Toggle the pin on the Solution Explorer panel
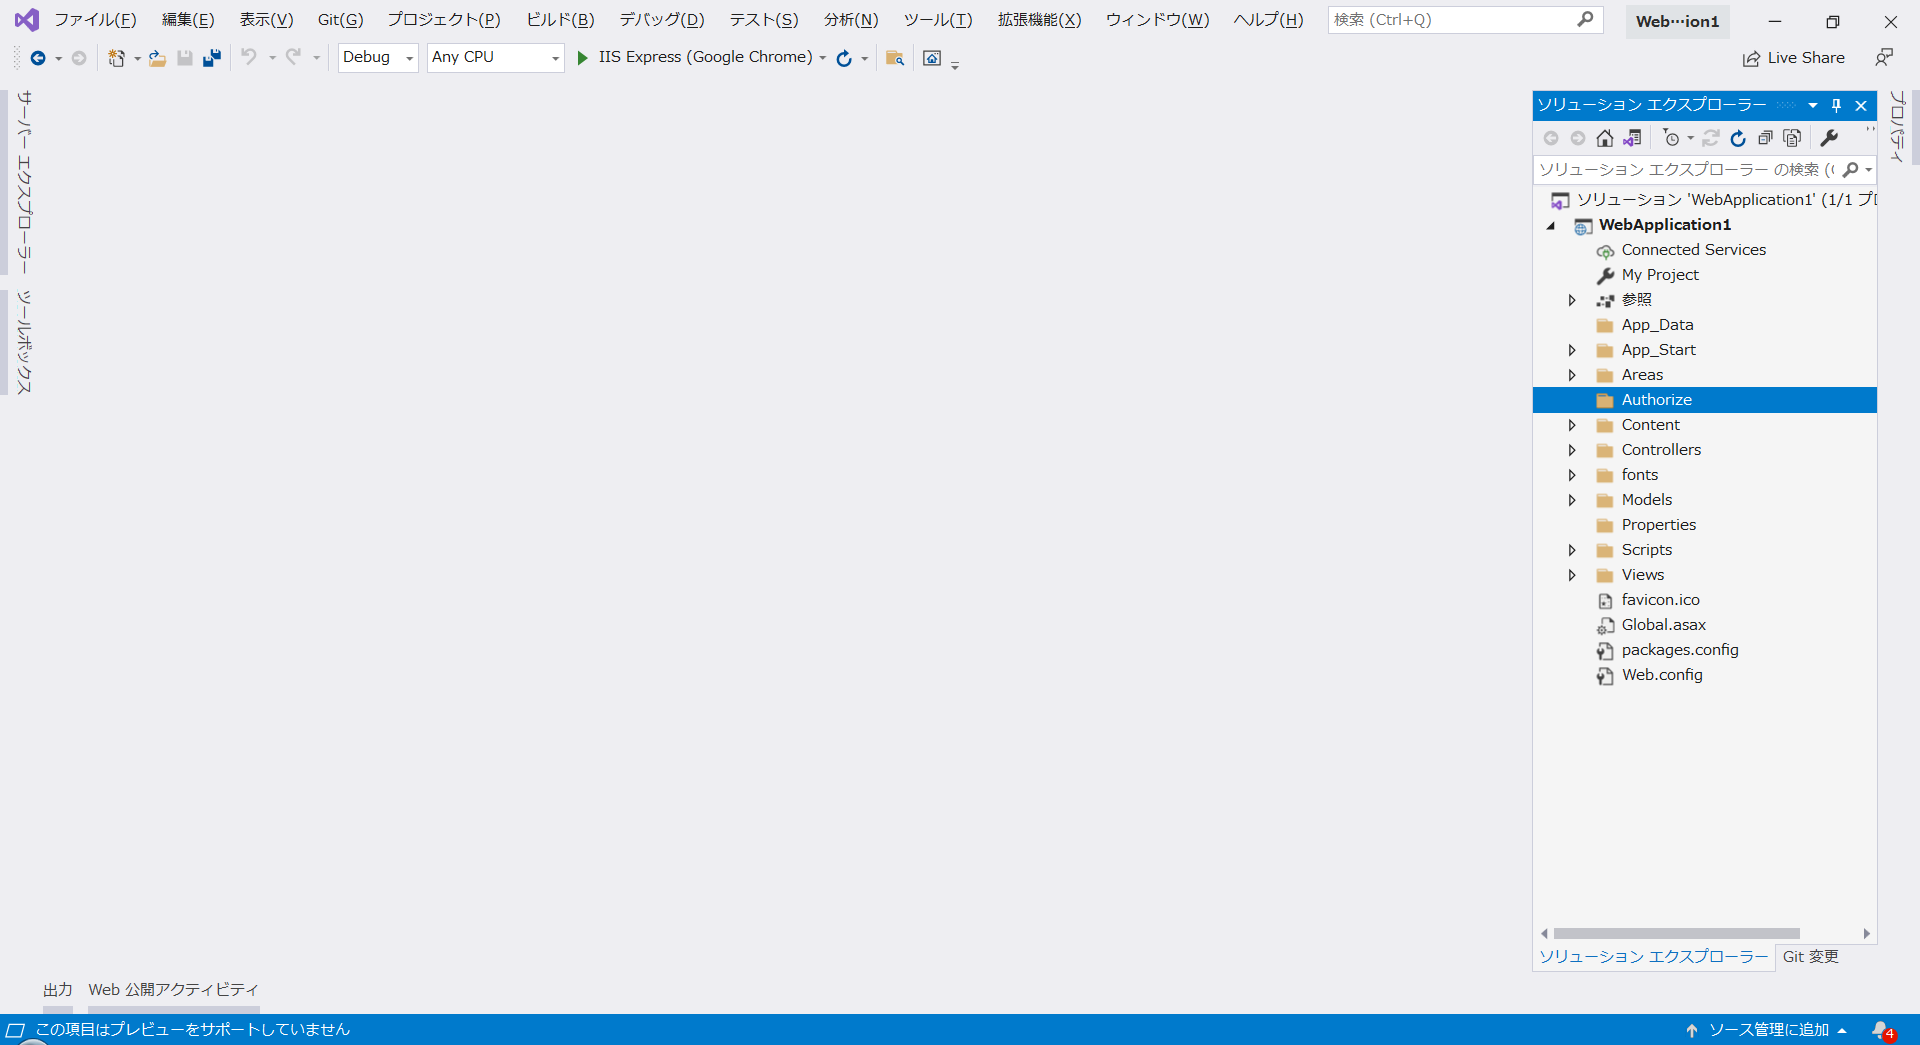Viewport: 1920px width, 1045px height. (x=1836, y=105)
